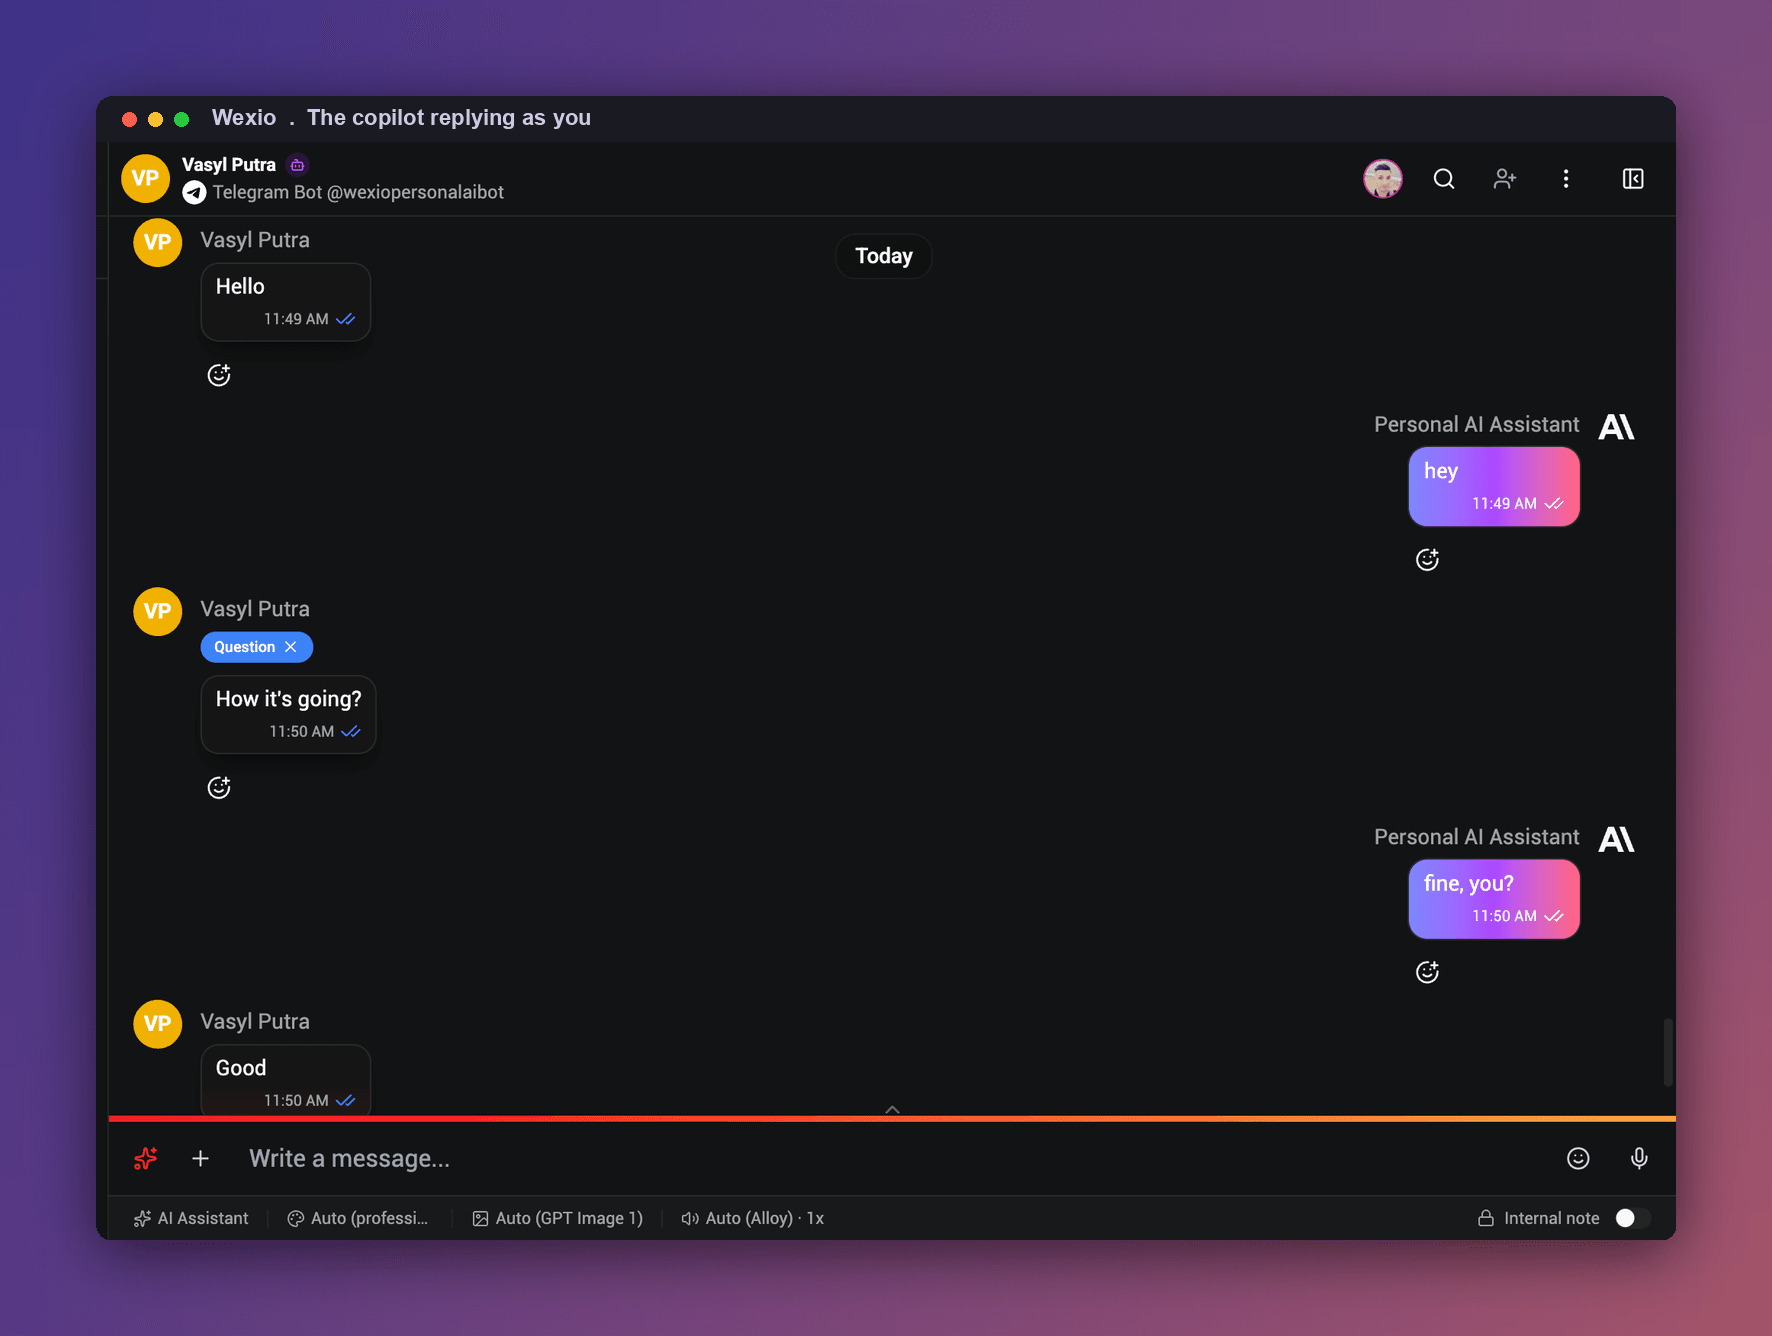The width and height of the screenshot is (1772, 1336).
Task: Click the add participant icon
Action: pos(1505,179)
